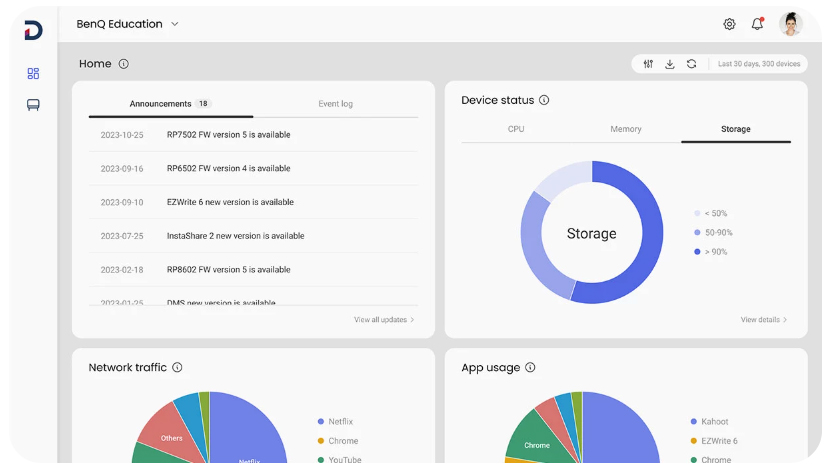826x469 pixels.
Task: Open settings gear icon in header
Action: click(729, 24)
